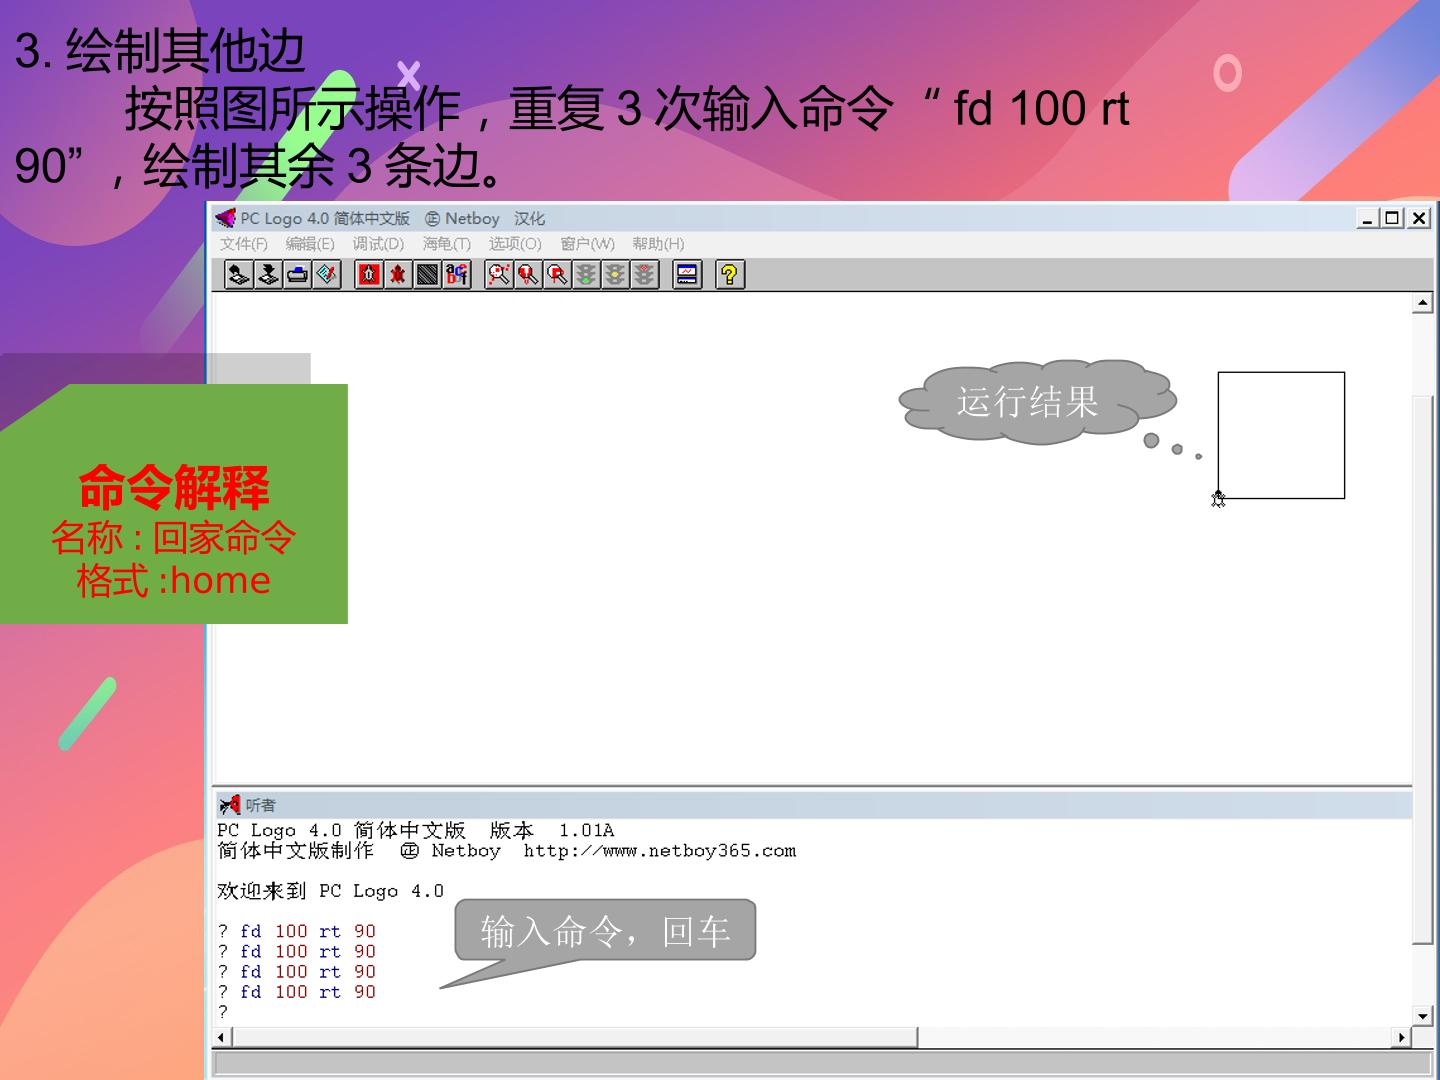Click the red turtle icon on grey background
This screenshot has width=1440, height=1080.
(398, 274)
